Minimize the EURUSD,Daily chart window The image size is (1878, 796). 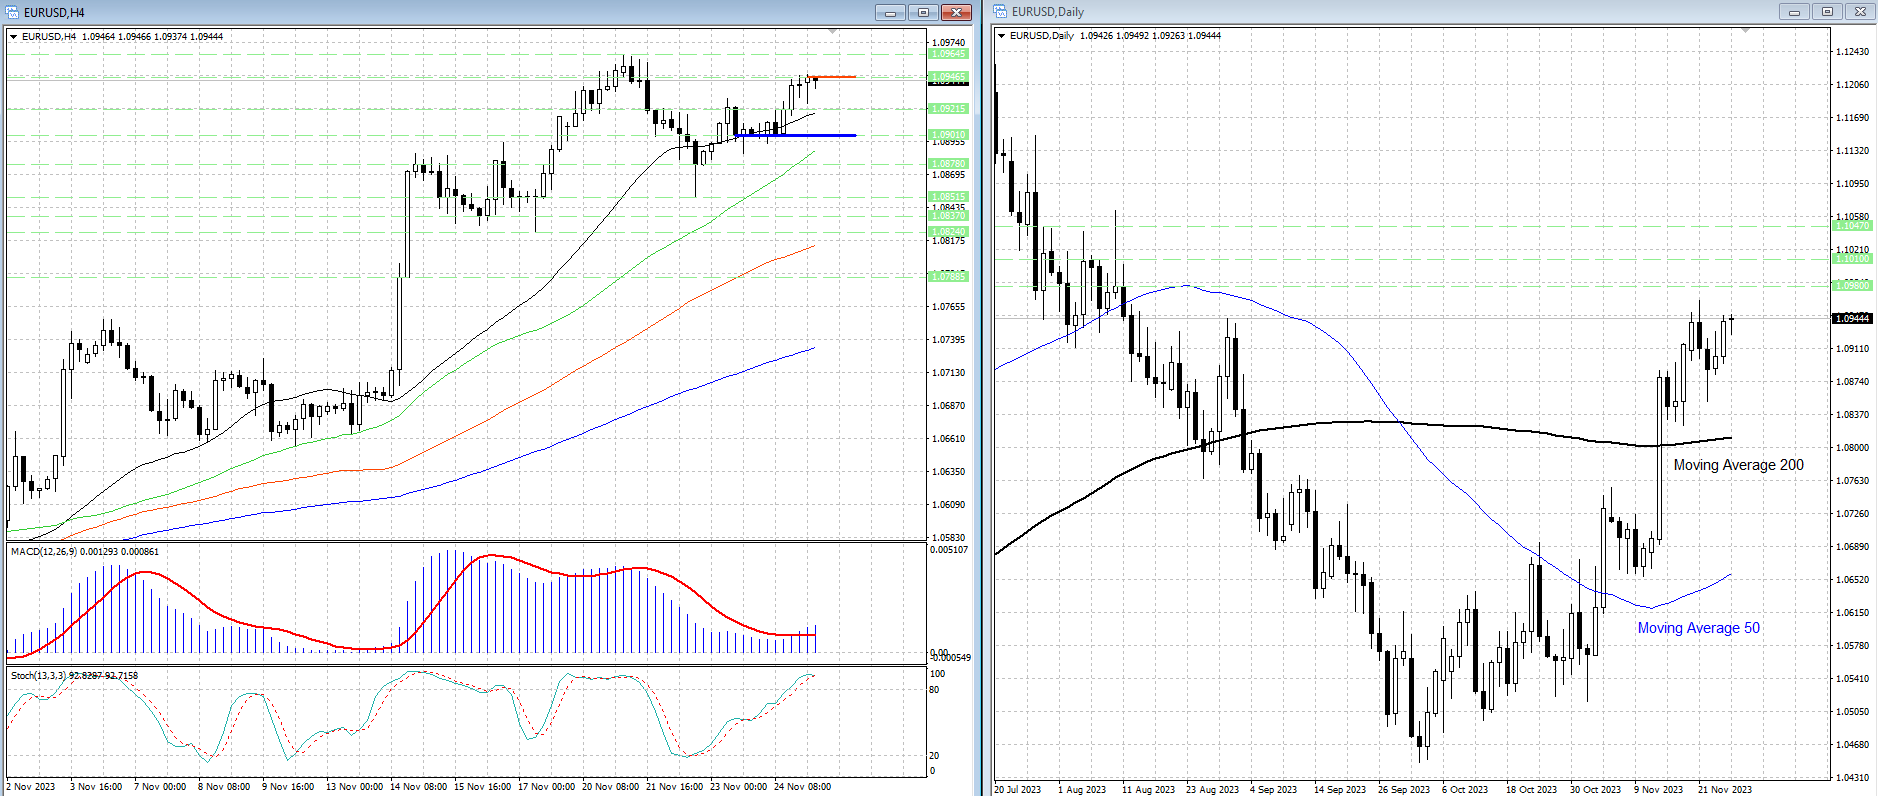coord(1794,12)
